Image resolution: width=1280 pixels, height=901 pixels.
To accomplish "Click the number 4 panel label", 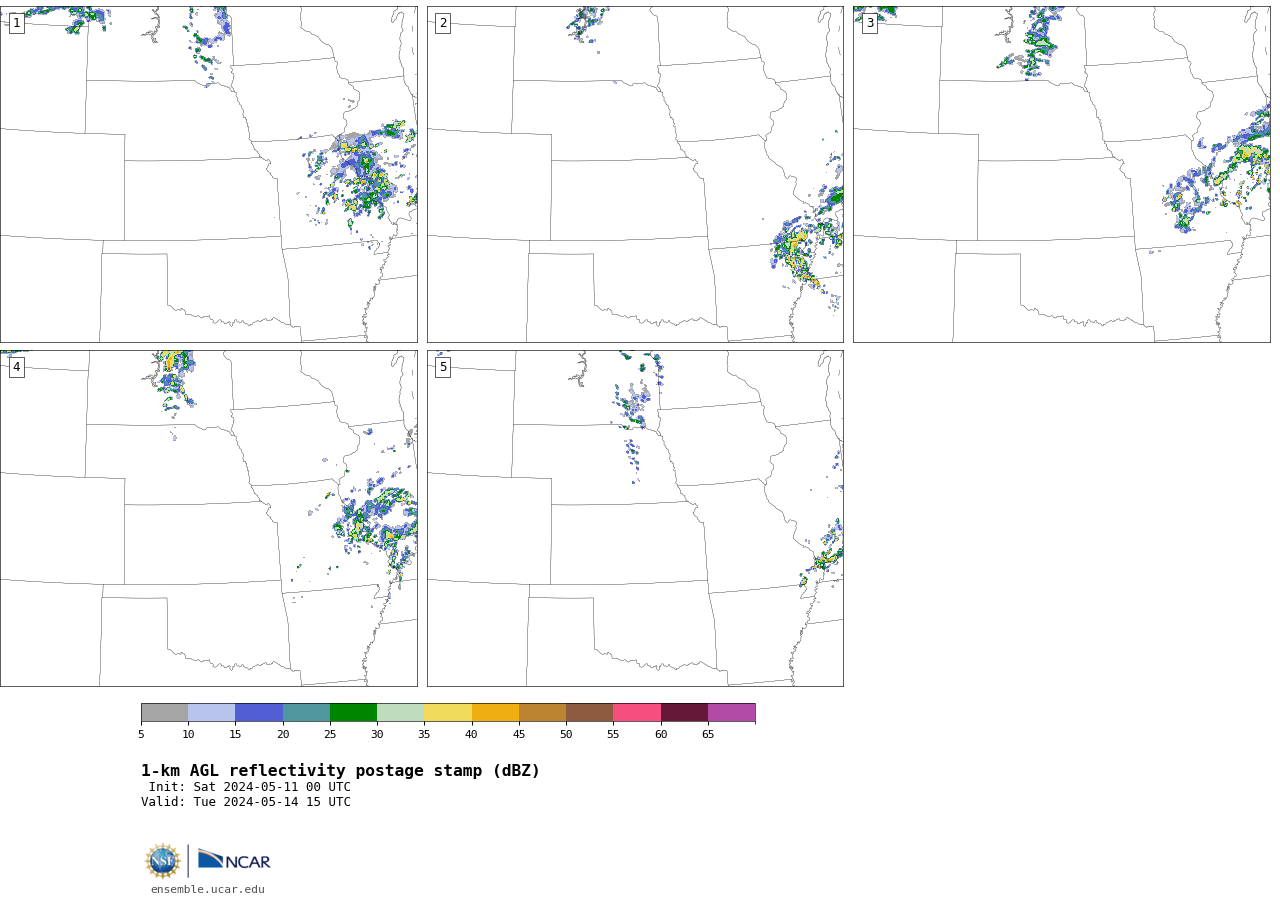I will [16, 367].
